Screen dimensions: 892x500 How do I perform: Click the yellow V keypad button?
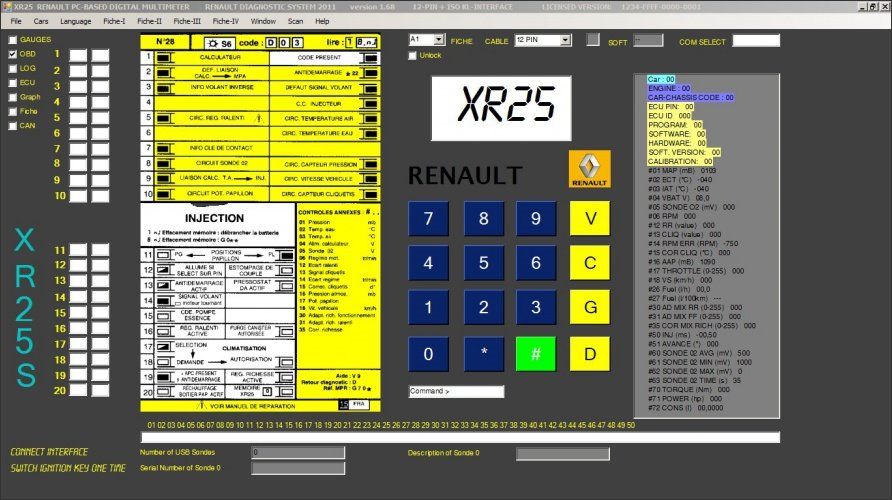pyautogui.click(x=590, y=218)
